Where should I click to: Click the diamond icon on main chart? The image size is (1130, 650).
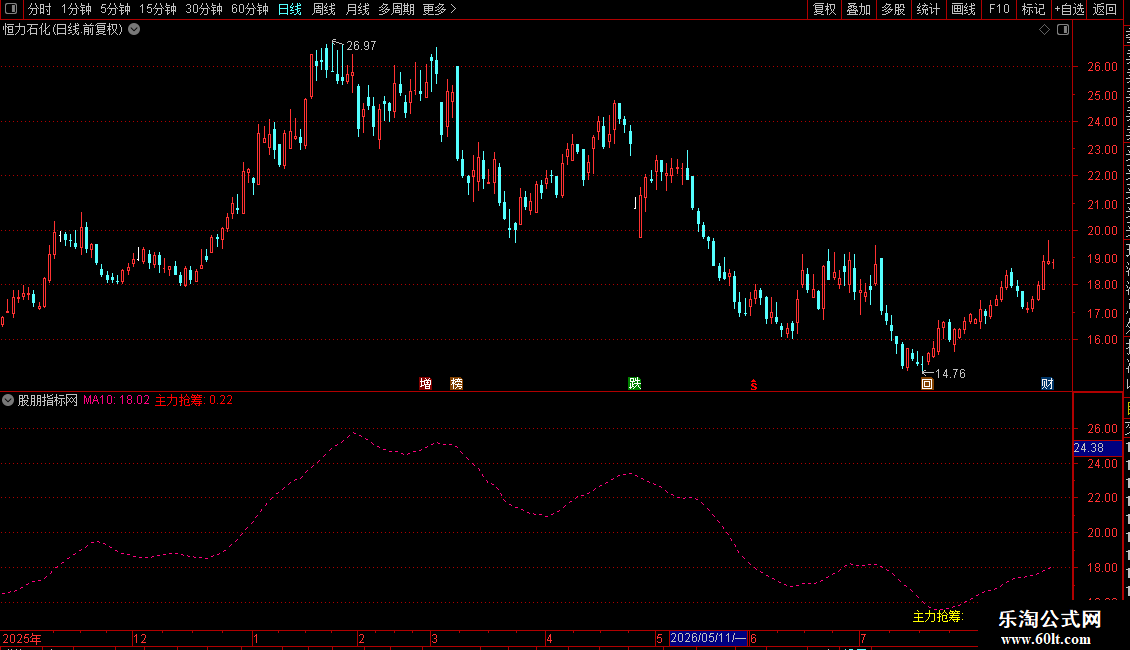coord(1044,30)
